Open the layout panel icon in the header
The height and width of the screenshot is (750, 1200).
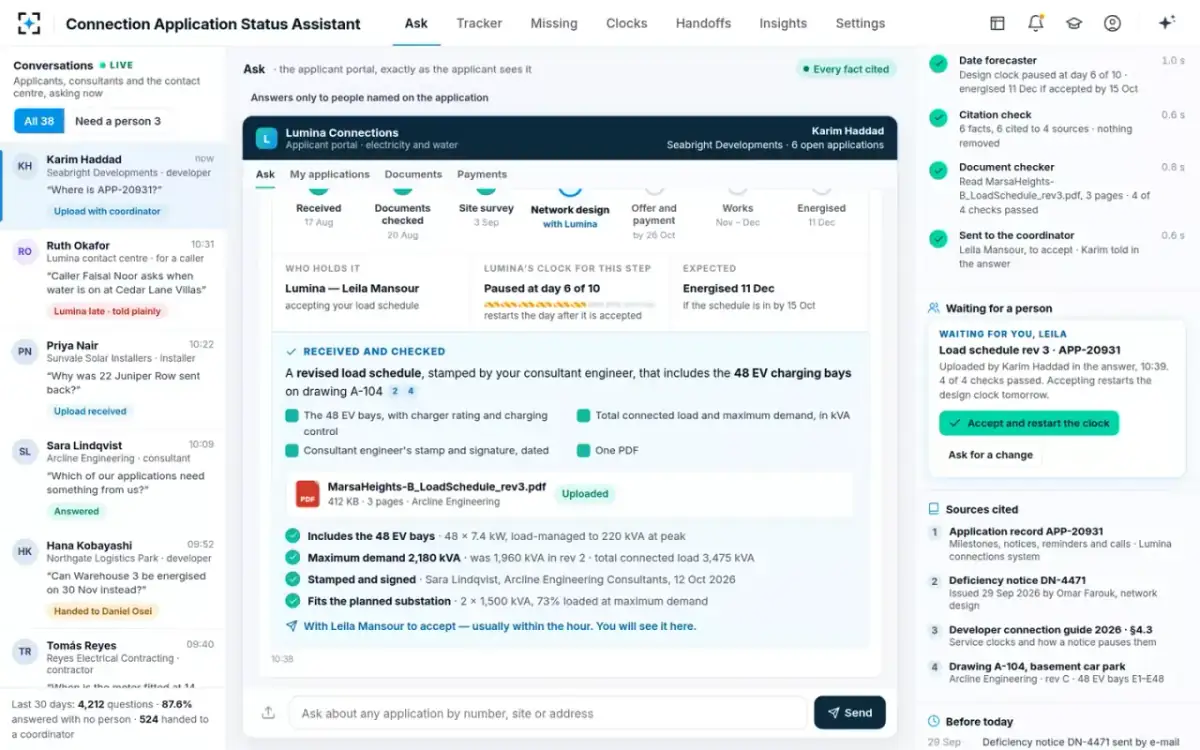click(x=997, y=23)
